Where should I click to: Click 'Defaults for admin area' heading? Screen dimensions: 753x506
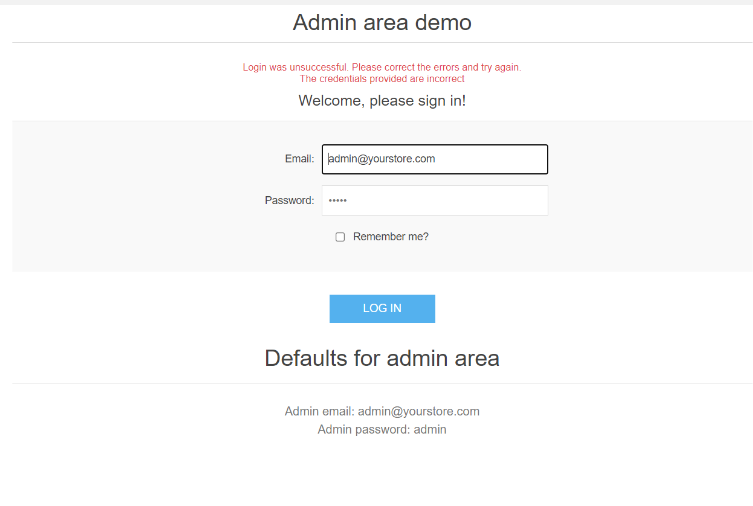pos(382,358)
